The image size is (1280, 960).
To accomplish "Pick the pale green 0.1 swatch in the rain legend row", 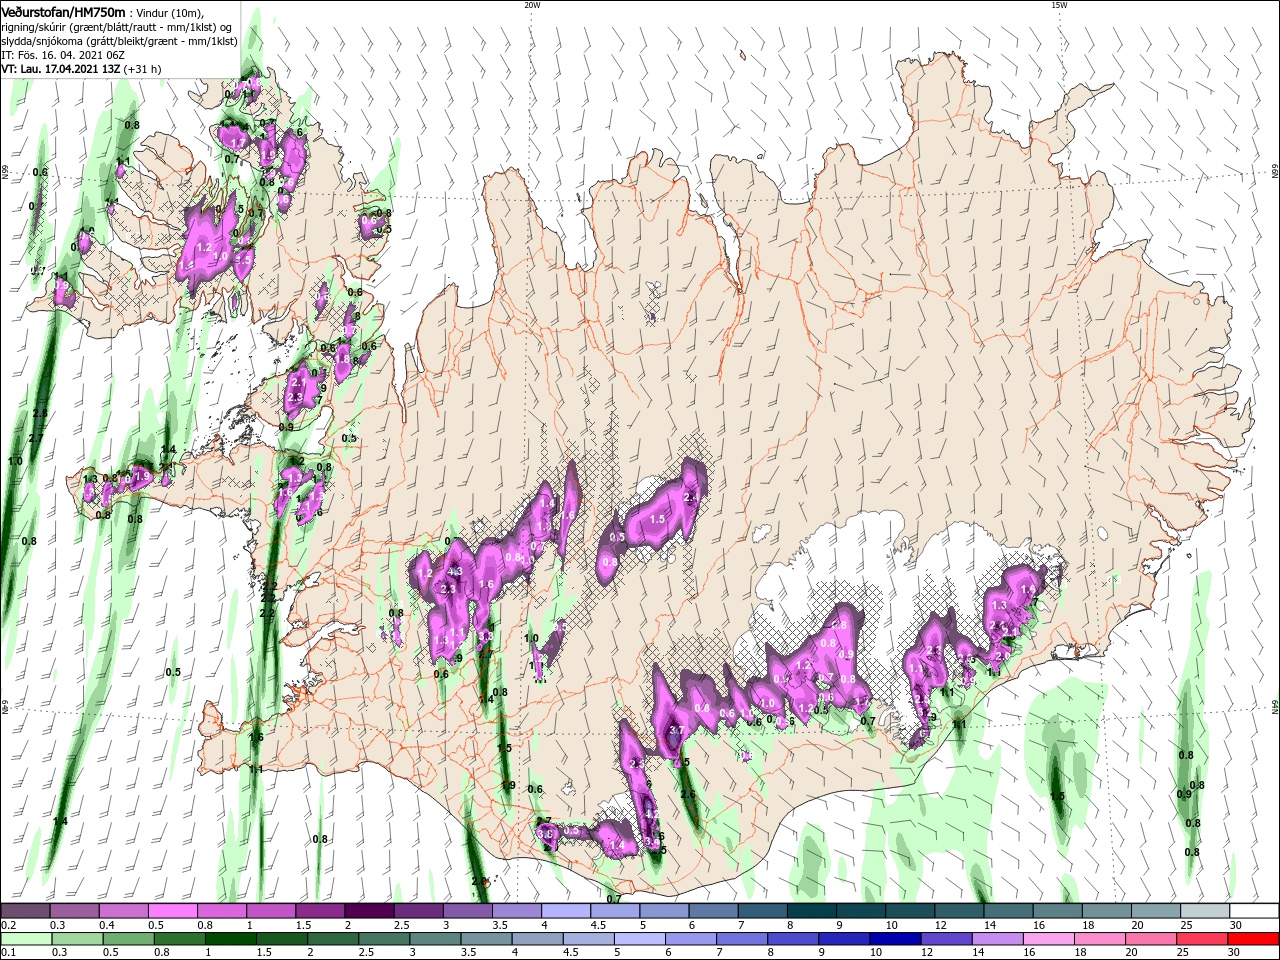I will (x=26, y=939).
